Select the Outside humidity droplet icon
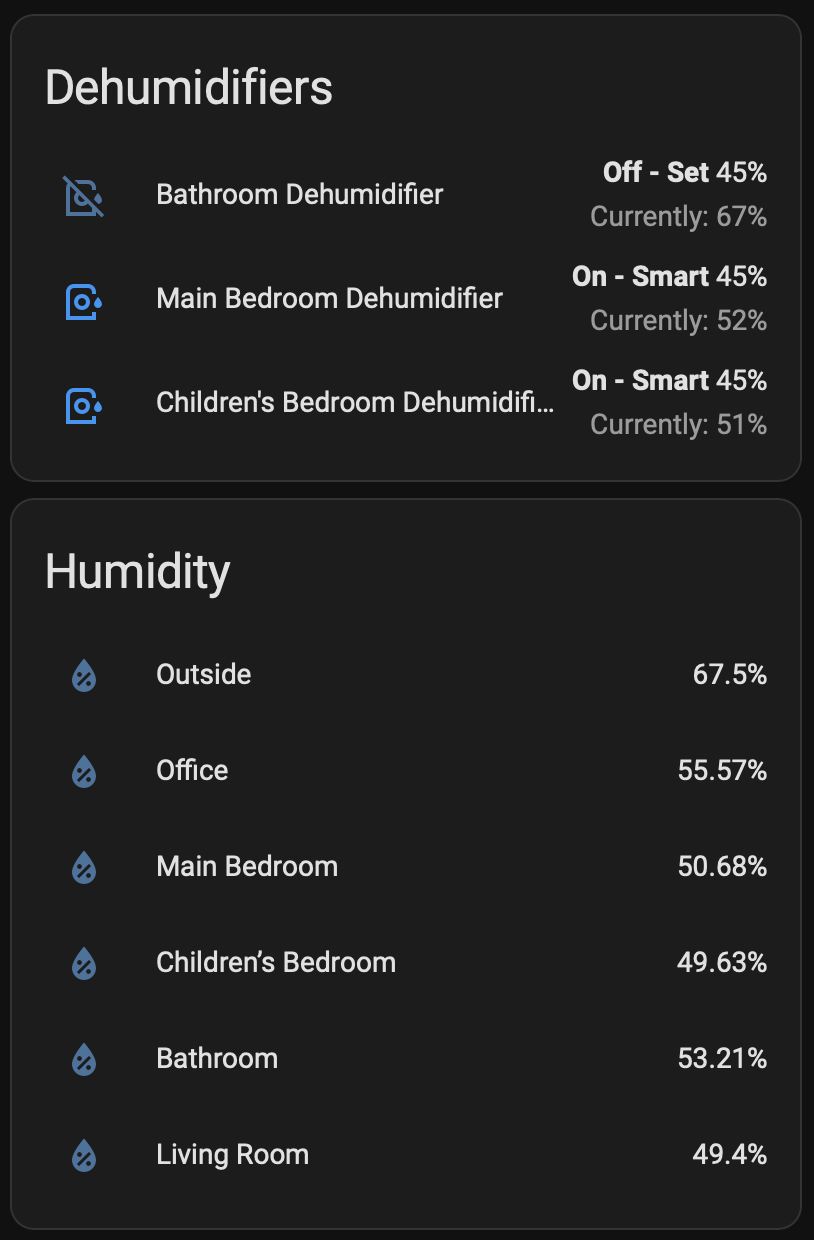This screenshot has width=814, height=1240. click(x=84, y=674)
